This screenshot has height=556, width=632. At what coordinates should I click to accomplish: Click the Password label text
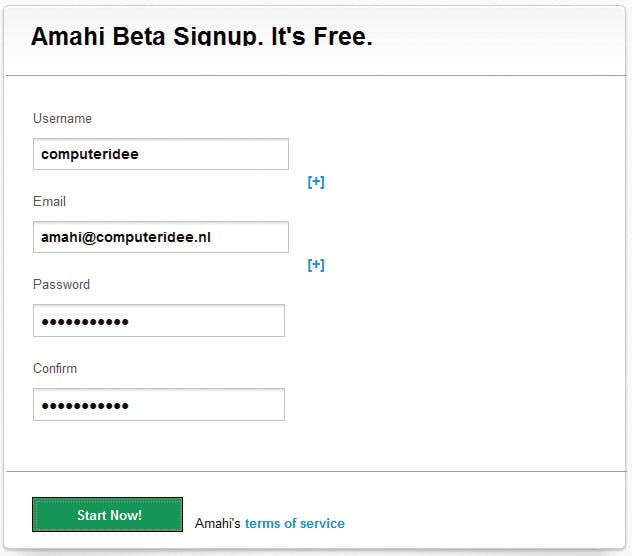(x=61, y=284)
